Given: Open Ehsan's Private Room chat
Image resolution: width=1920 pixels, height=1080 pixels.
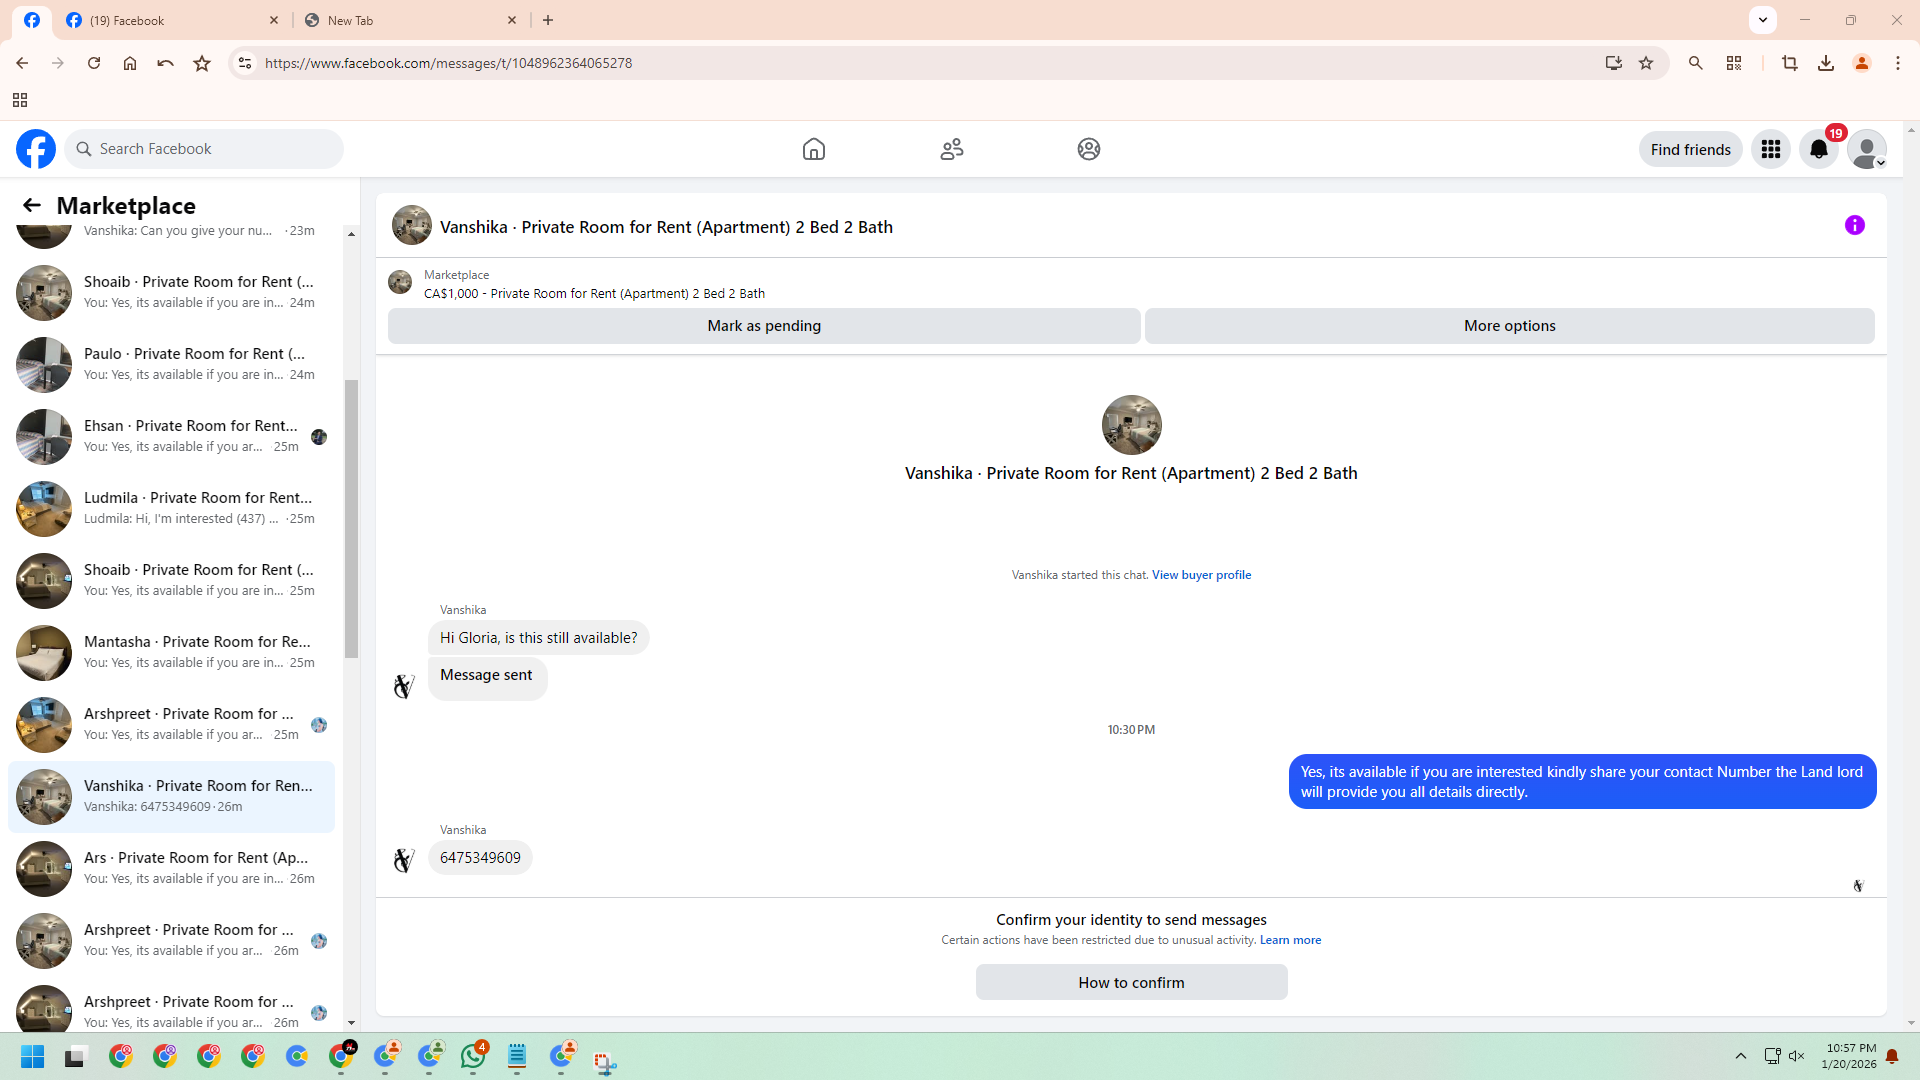Looking at the screenshot, I should tap(171, 437).
